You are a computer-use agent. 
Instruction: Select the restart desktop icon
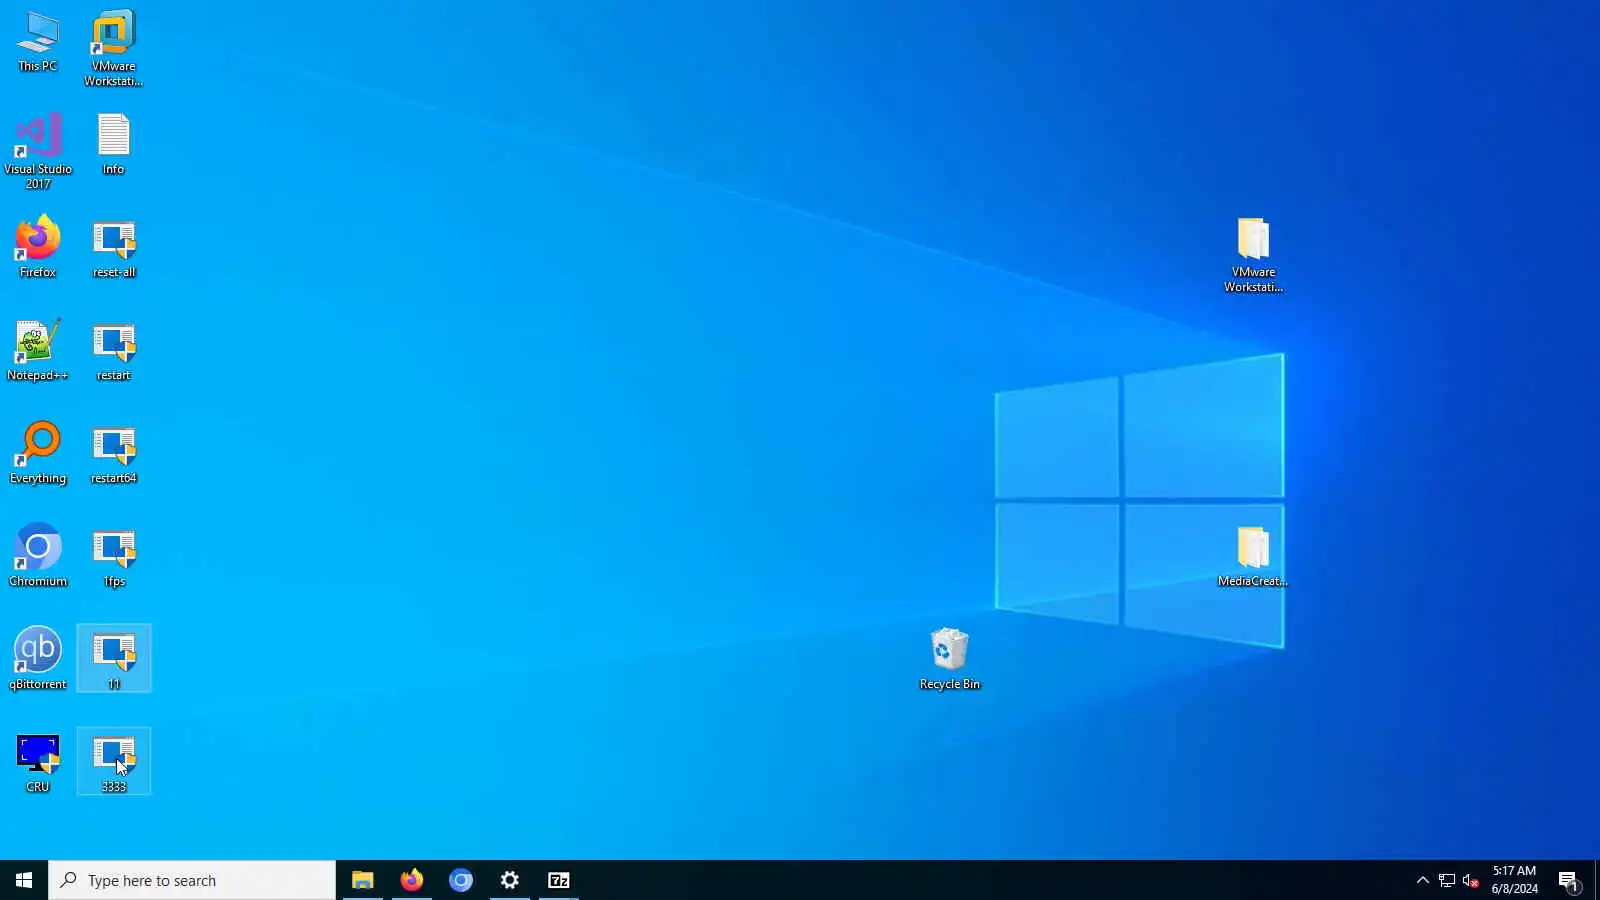tap(113, 352)
